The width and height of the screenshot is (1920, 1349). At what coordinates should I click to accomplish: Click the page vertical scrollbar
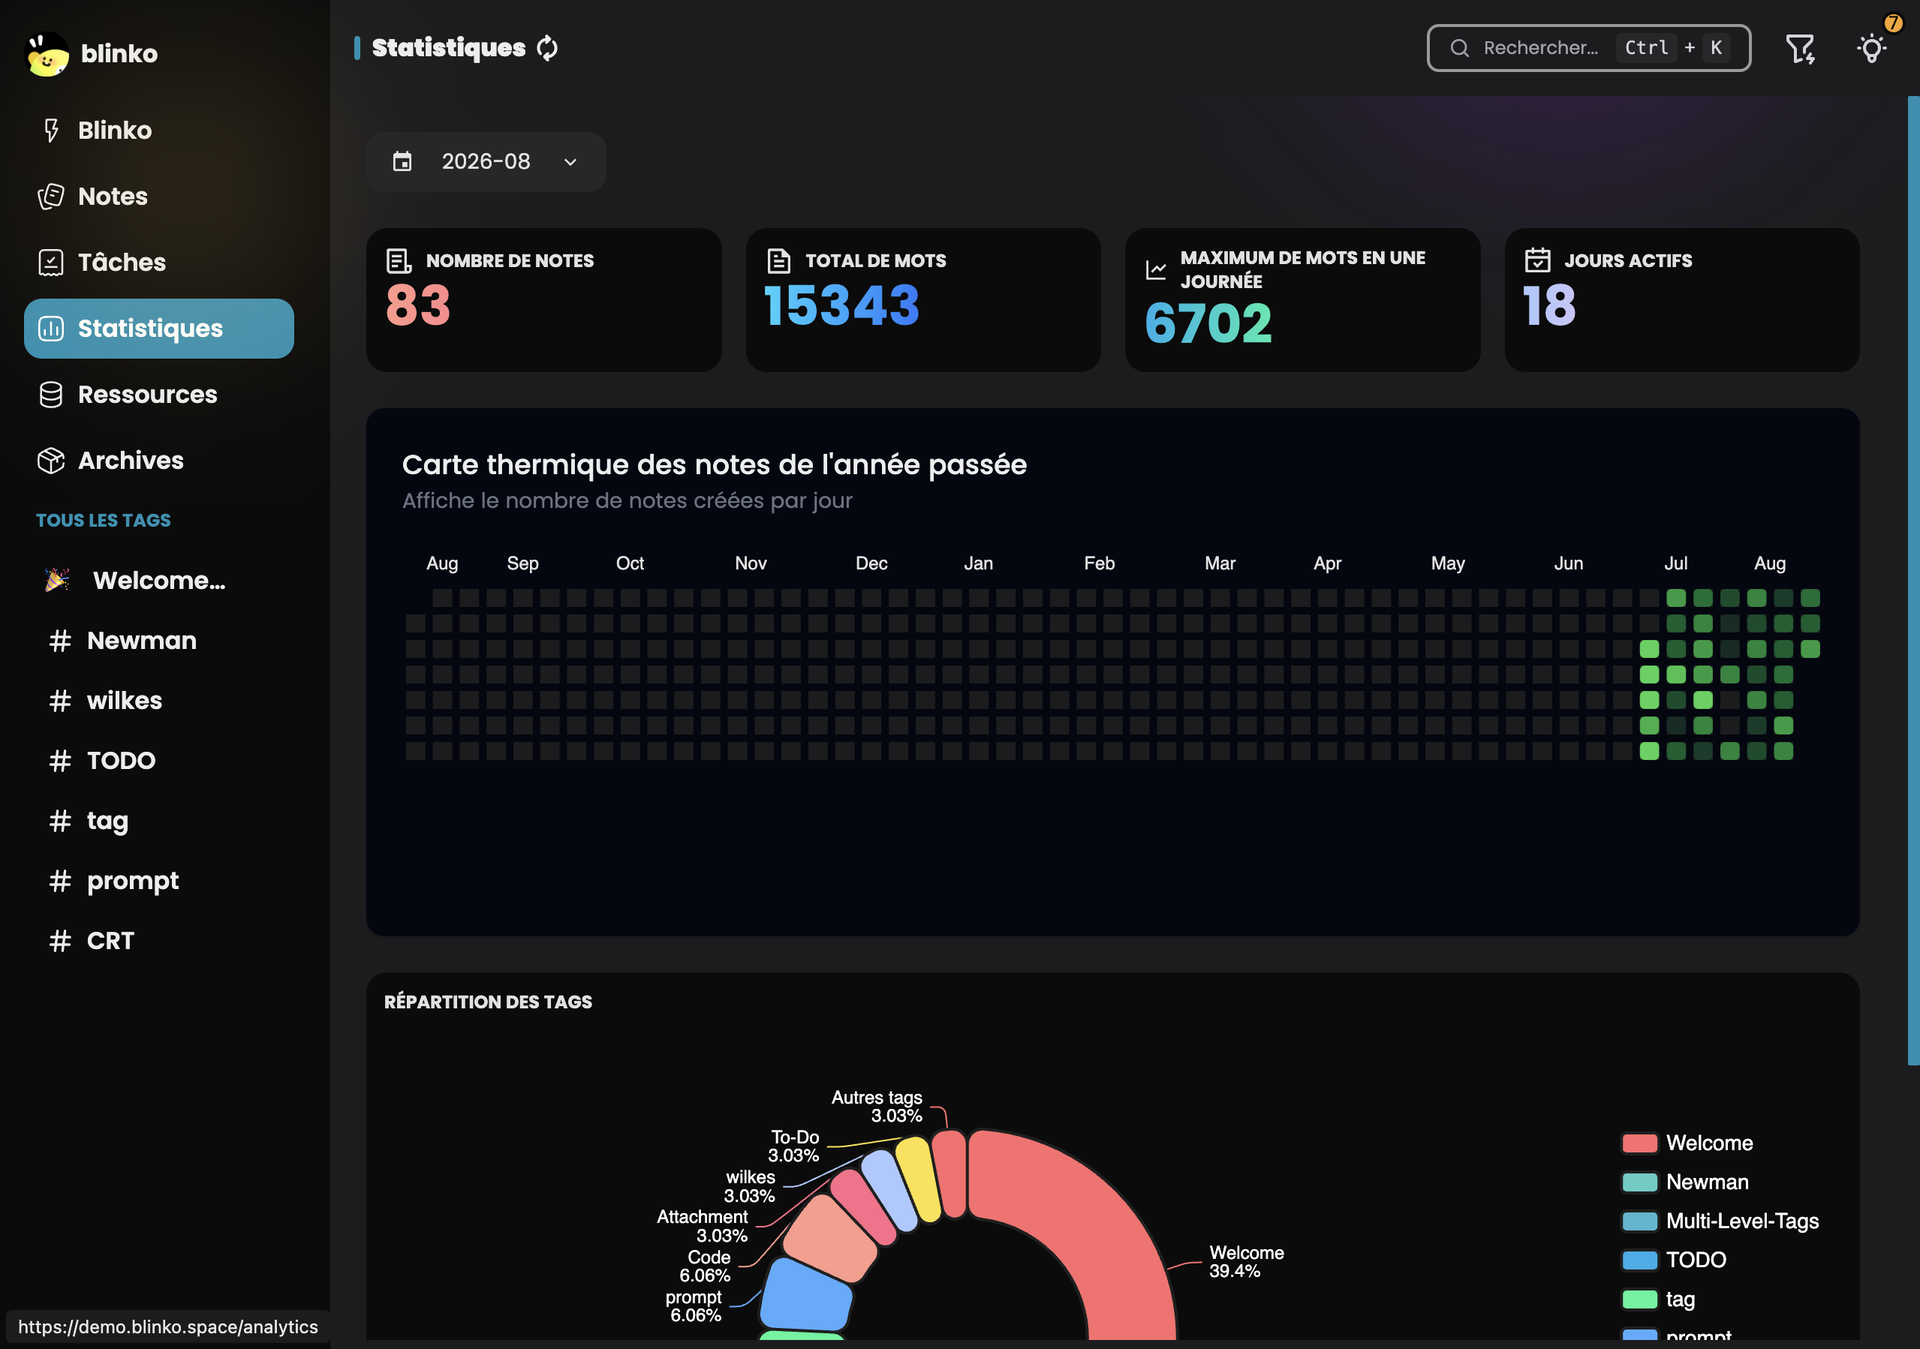1913,580
